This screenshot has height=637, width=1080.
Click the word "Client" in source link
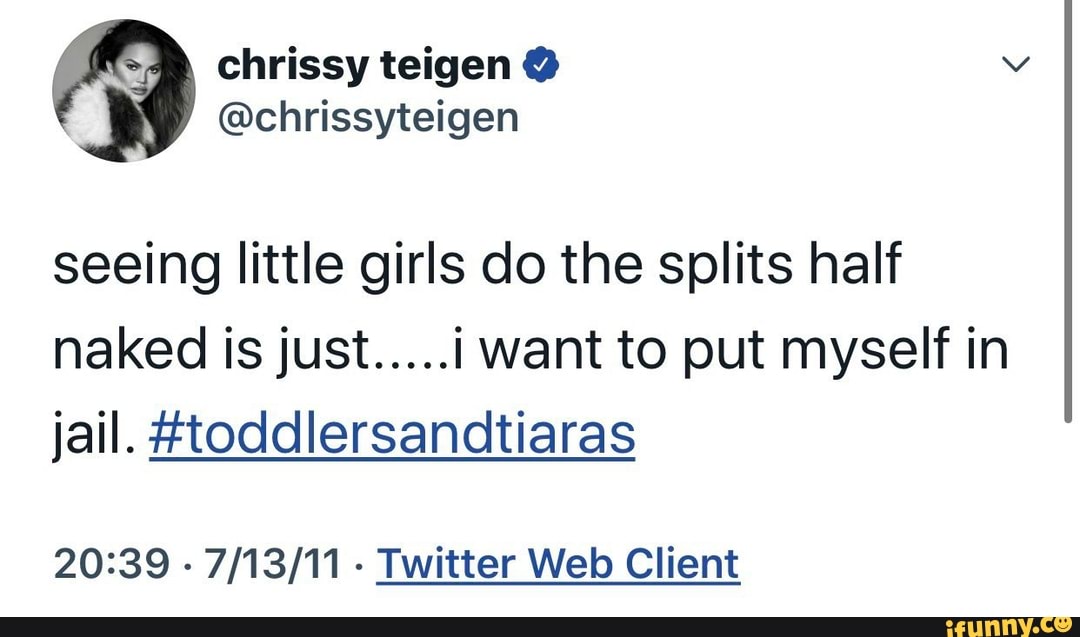[682, 564]
